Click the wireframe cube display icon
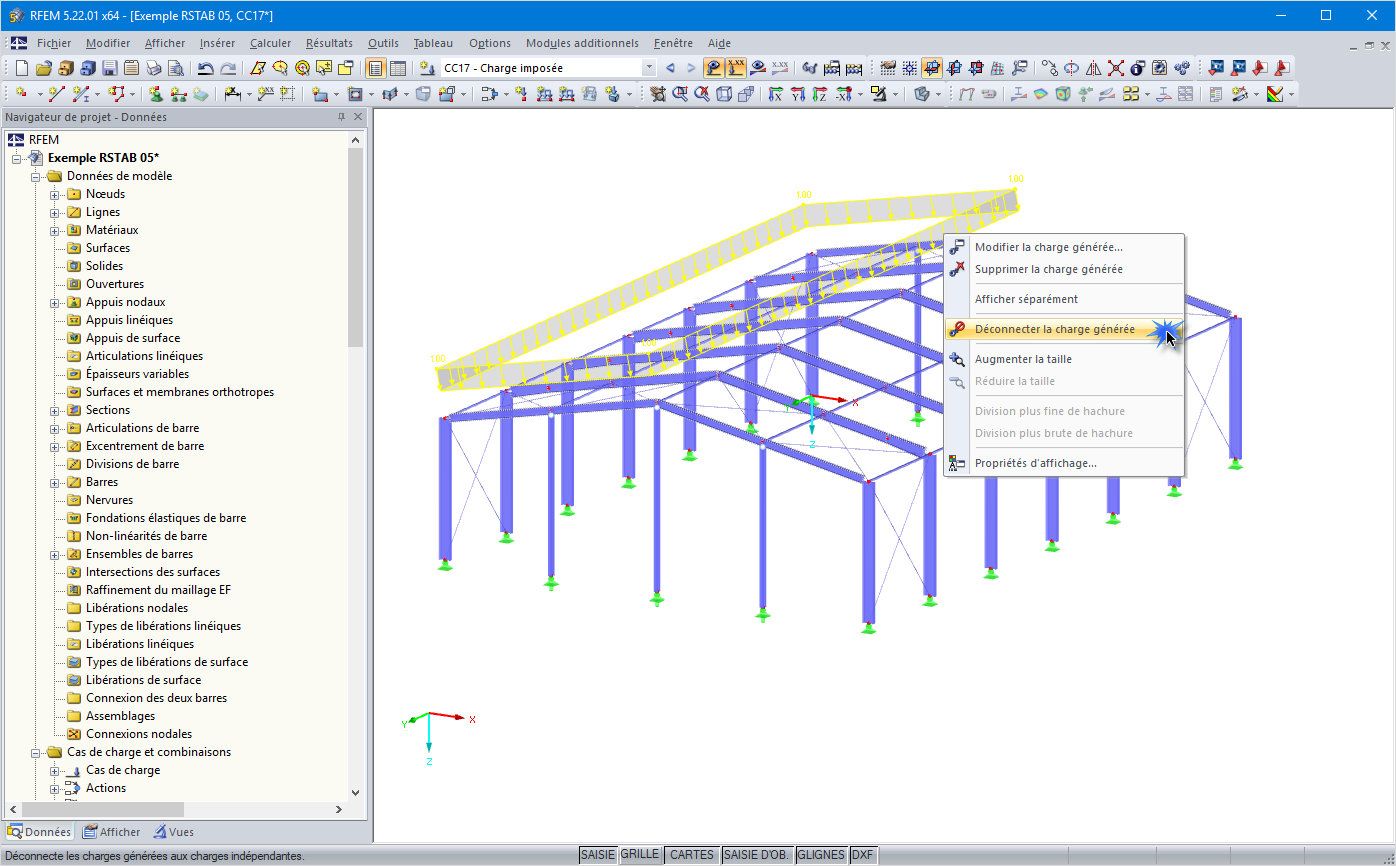Viewport: 1396px width, 866px height. point(724,94)
